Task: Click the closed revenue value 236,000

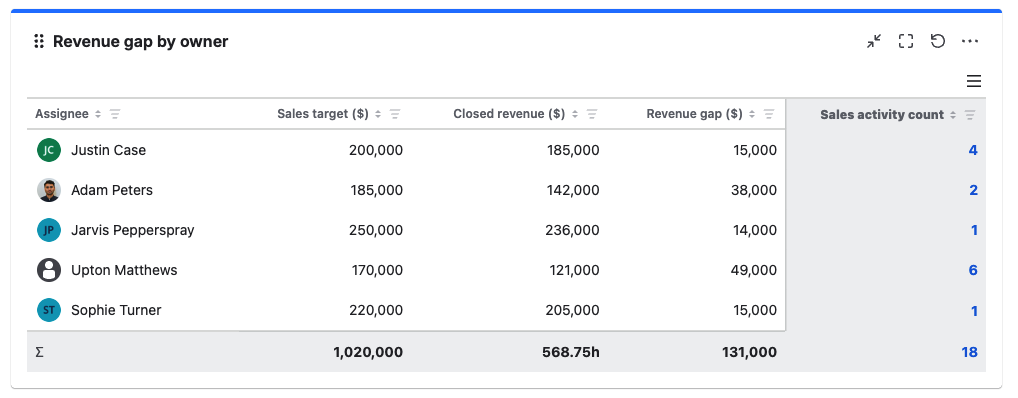Action: click(573, 230)
